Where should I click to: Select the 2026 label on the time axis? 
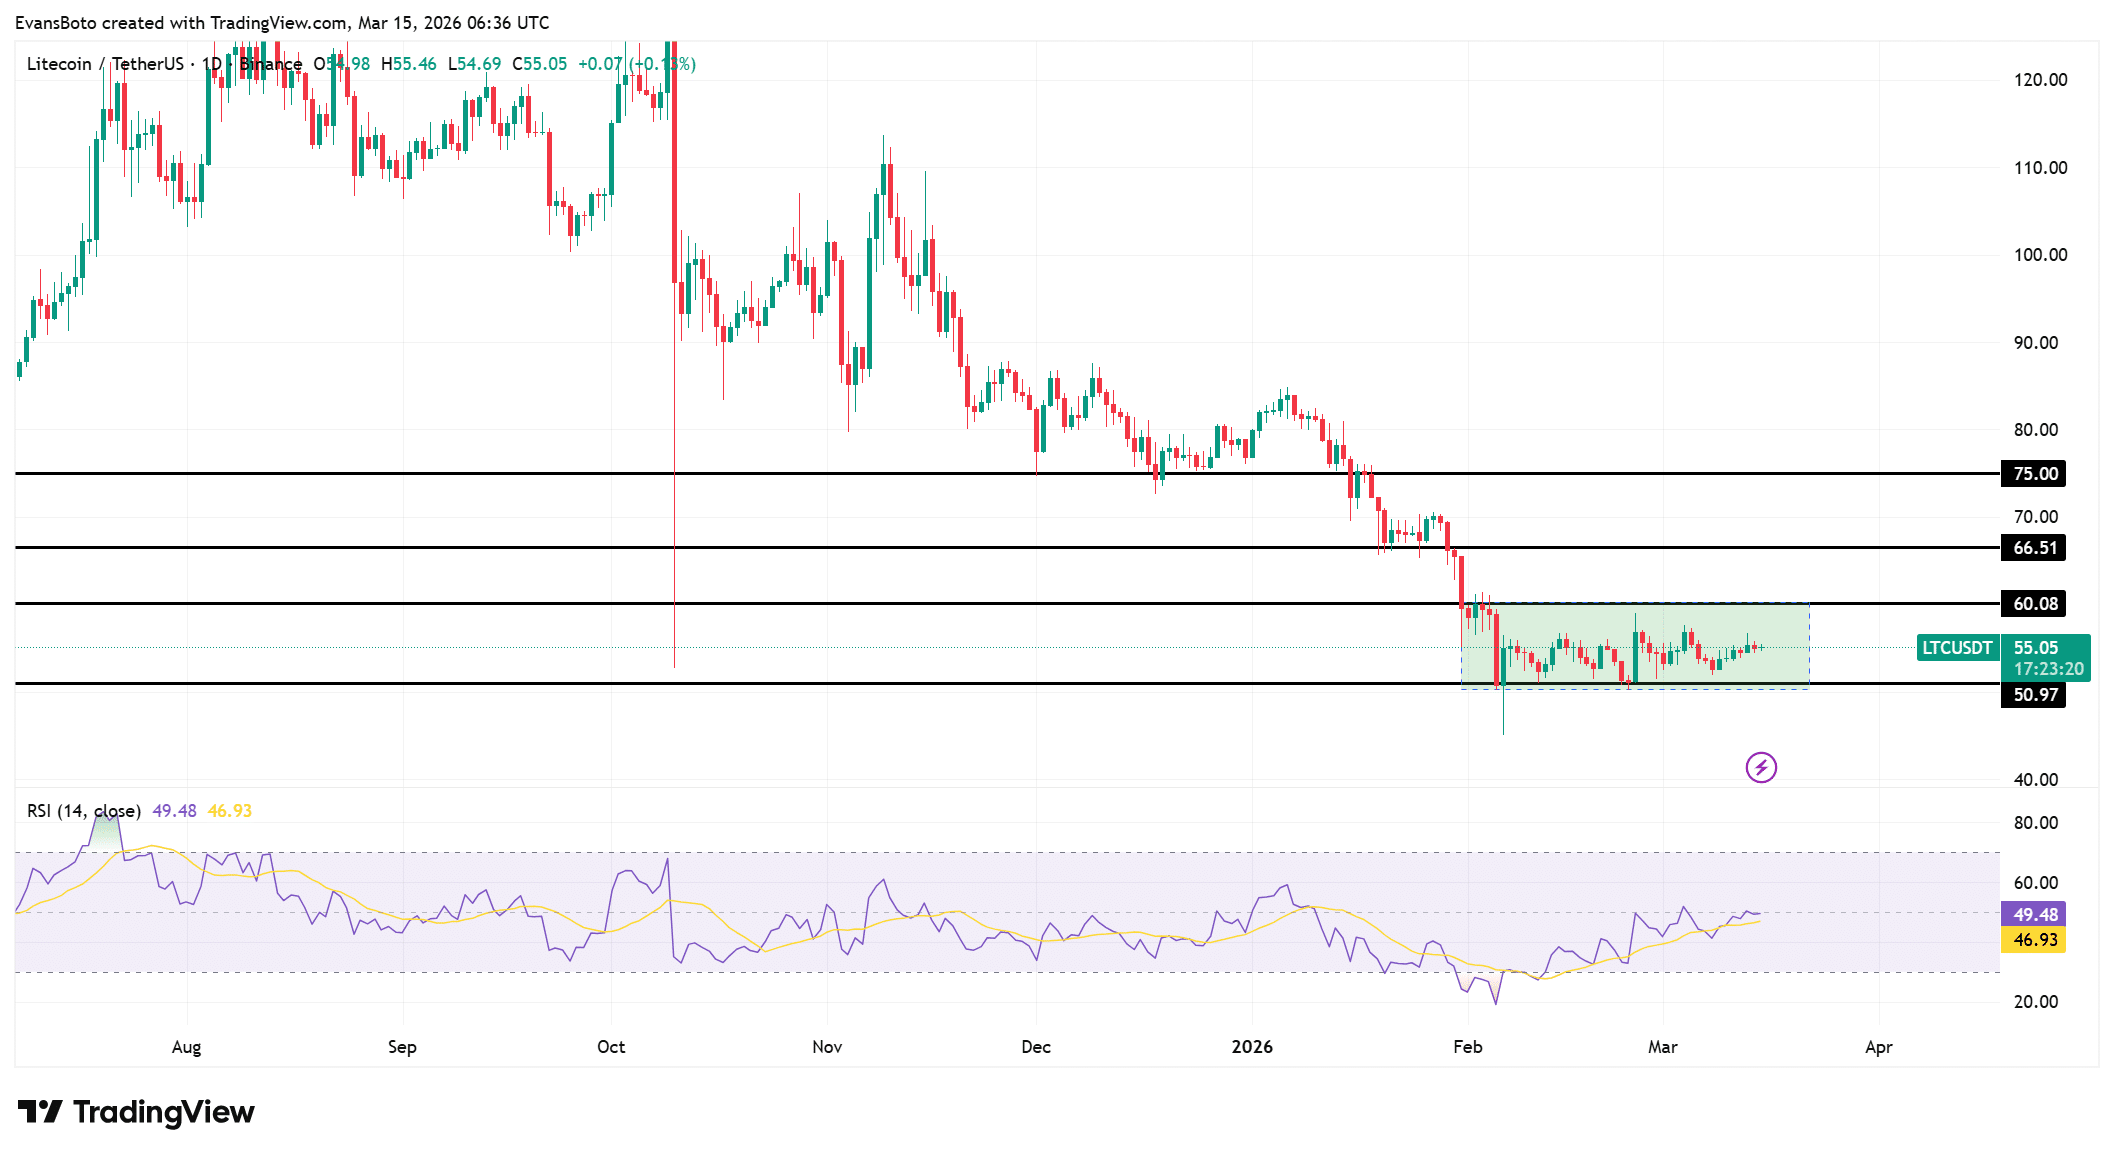(x=1253, y=1047)
